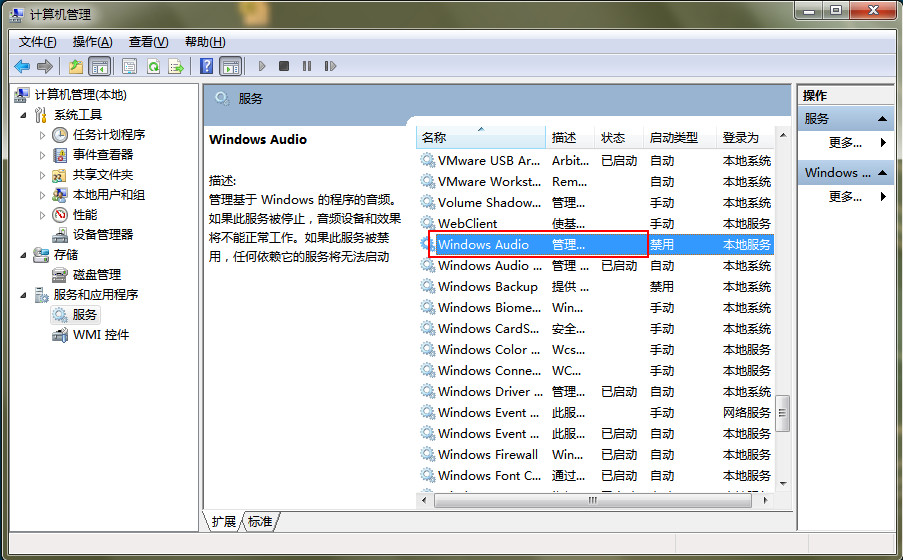Click the horizontal scrollbar thumb below services list

593,500
